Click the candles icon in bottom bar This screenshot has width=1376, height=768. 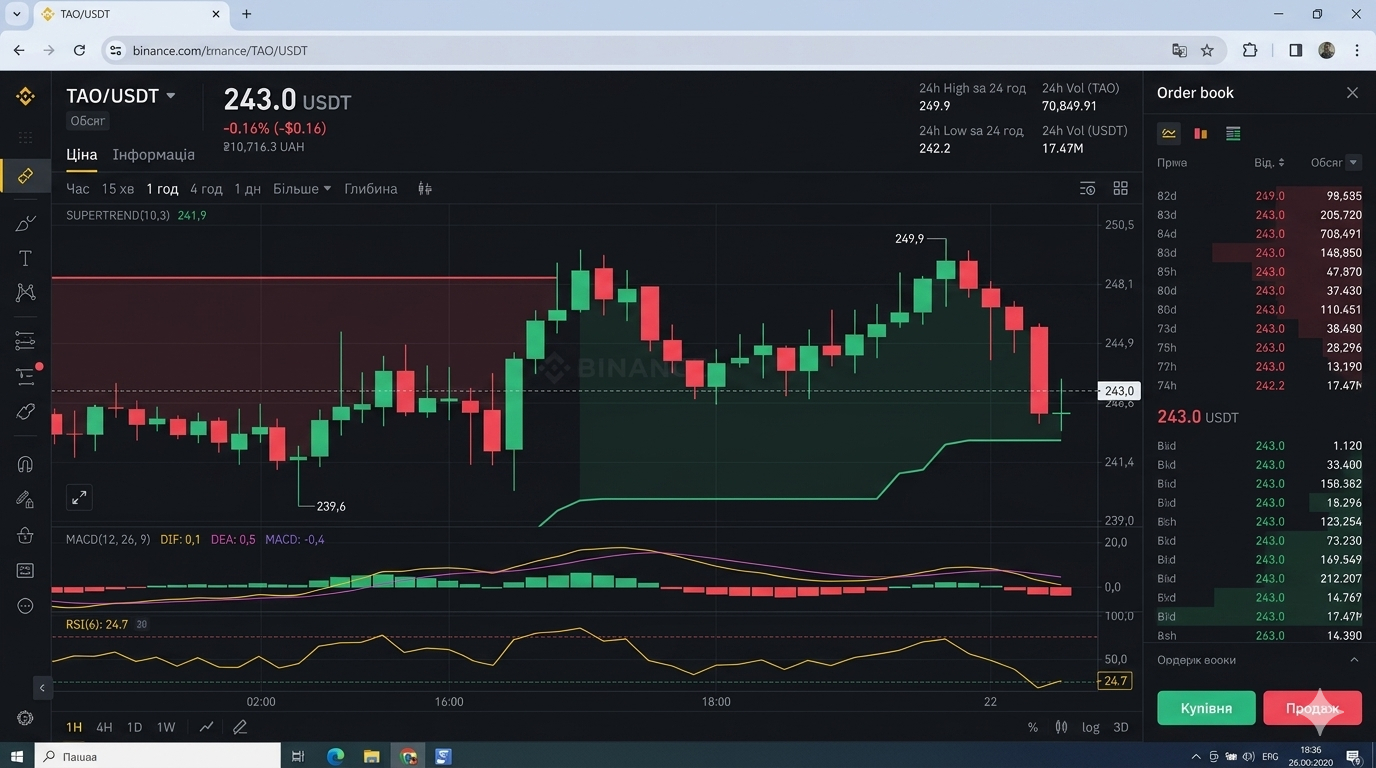(x=1061, y=727)
